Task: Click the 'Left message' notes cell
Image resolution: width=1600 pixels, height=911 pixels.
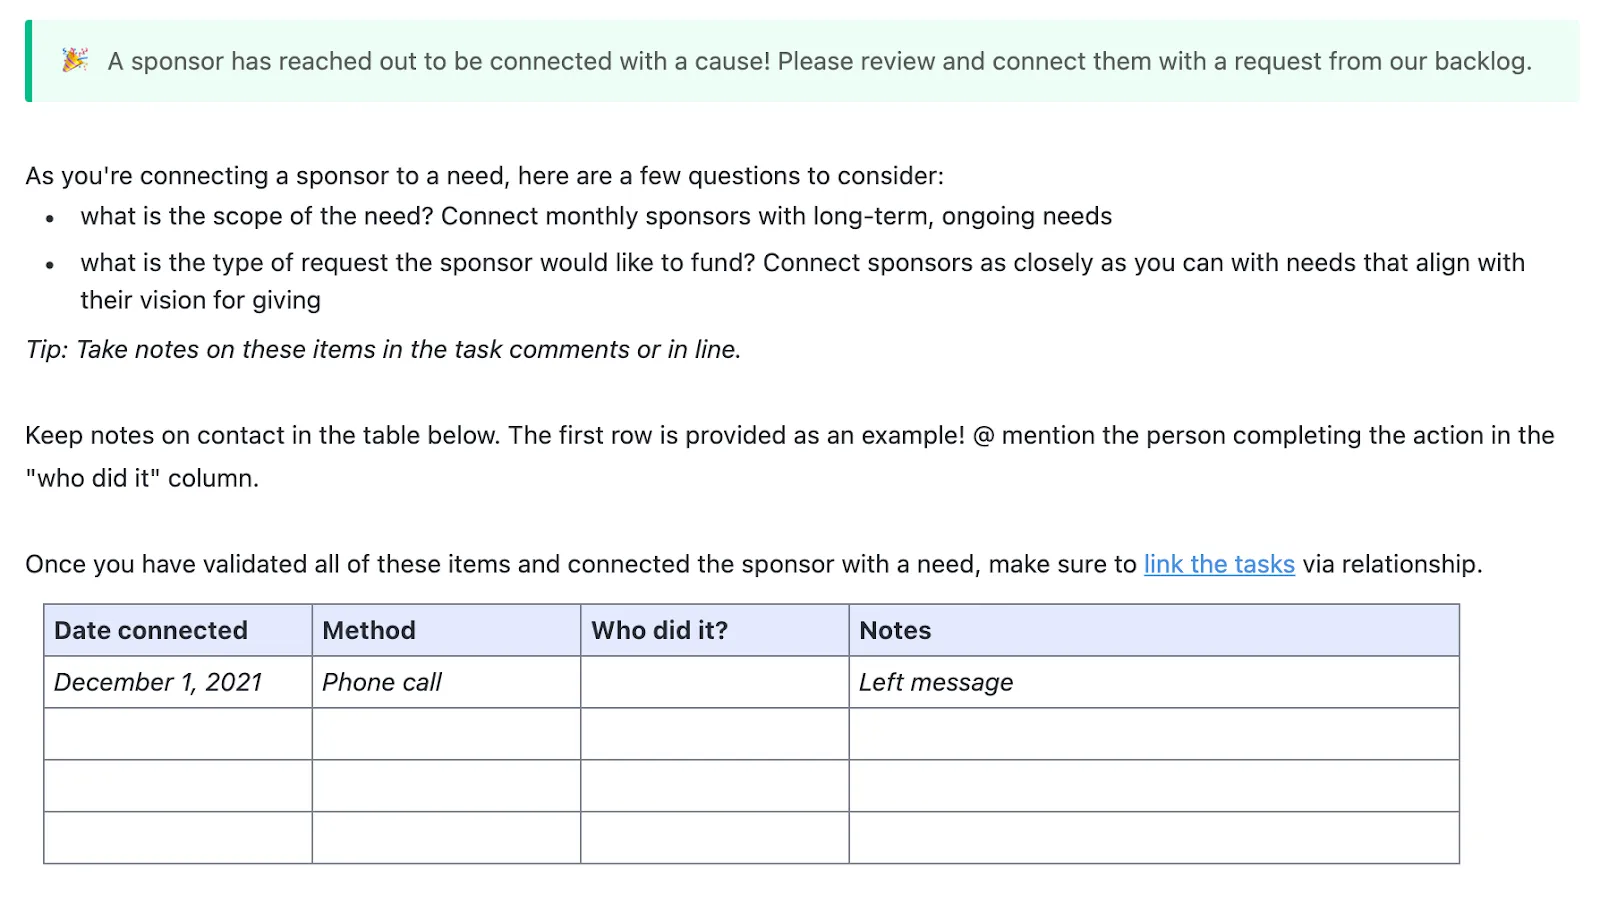Action: pos(1154,682)
